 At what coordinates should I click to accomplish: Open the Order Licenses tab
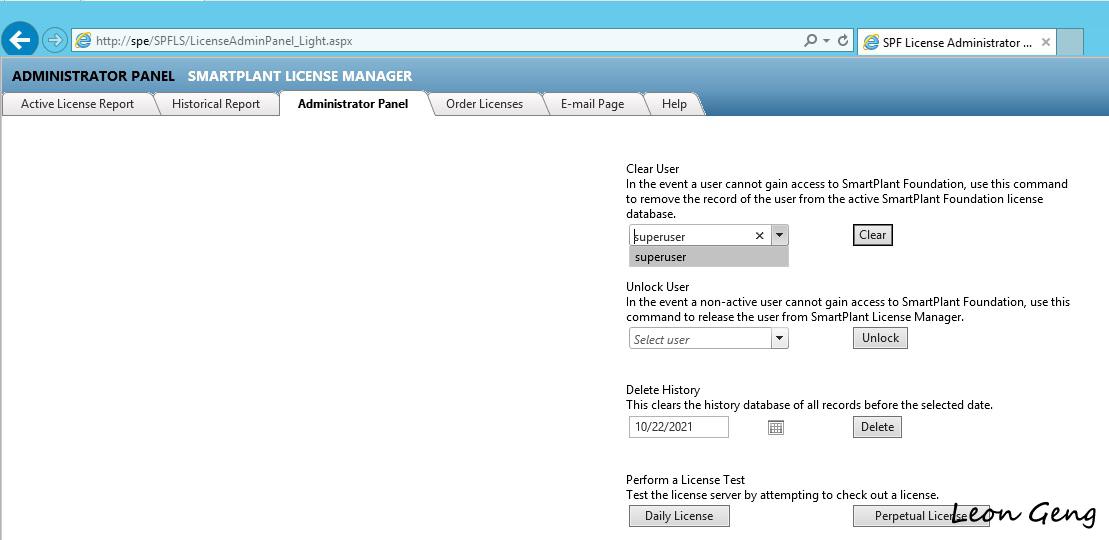pyautogui.click(x=484, y=104)
